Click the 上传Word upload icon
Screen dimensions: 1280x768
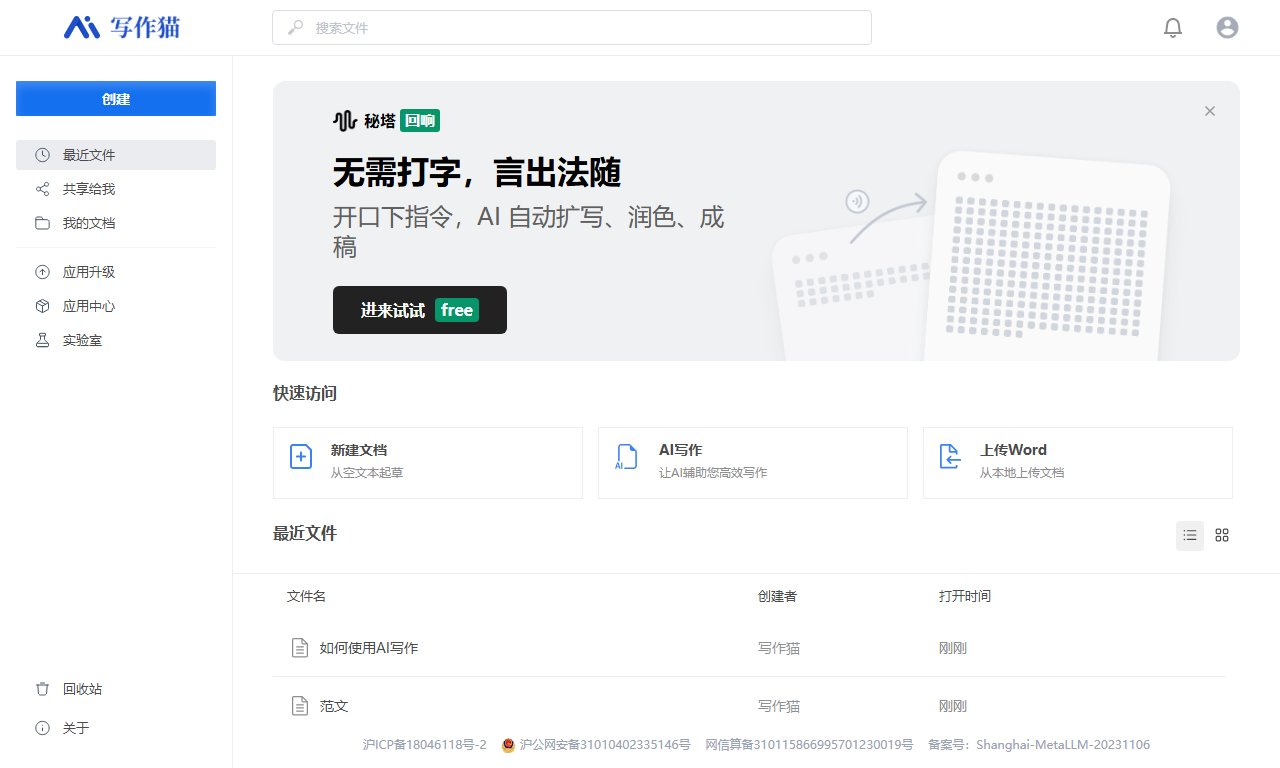tap(950, 457)
